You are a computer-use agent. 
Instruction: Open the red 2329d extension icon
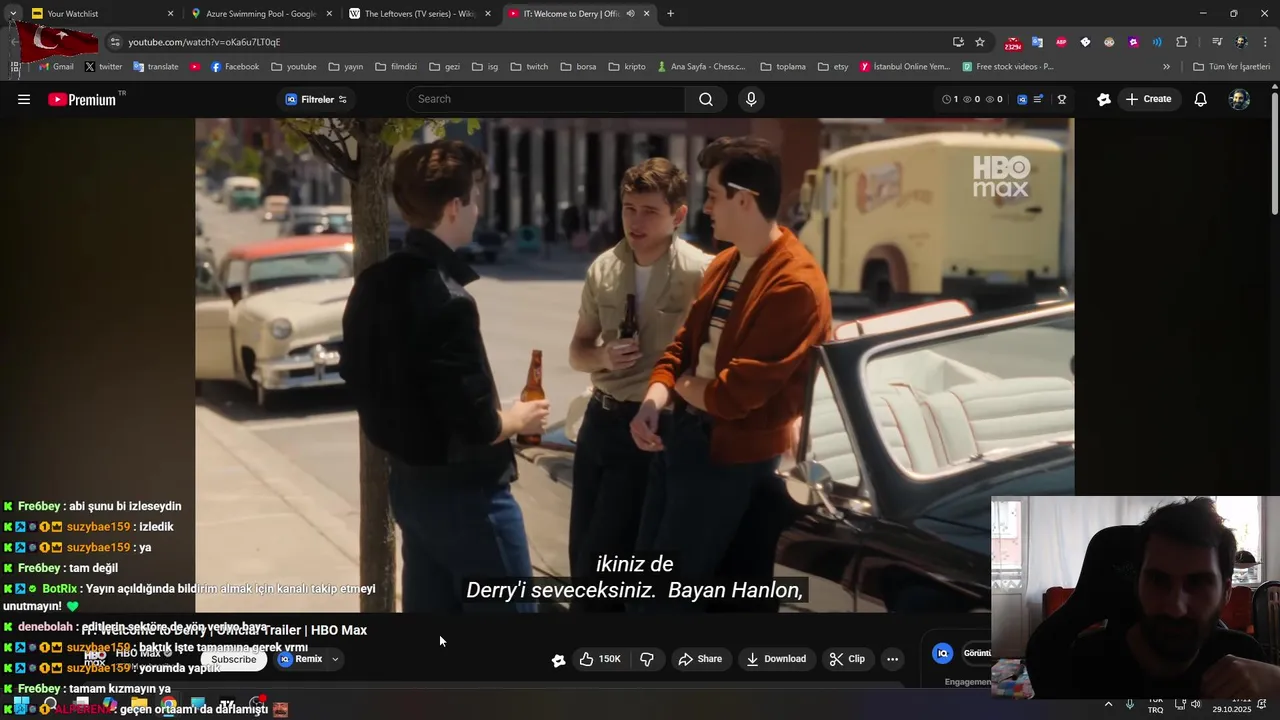click(x=1013, y=43)
